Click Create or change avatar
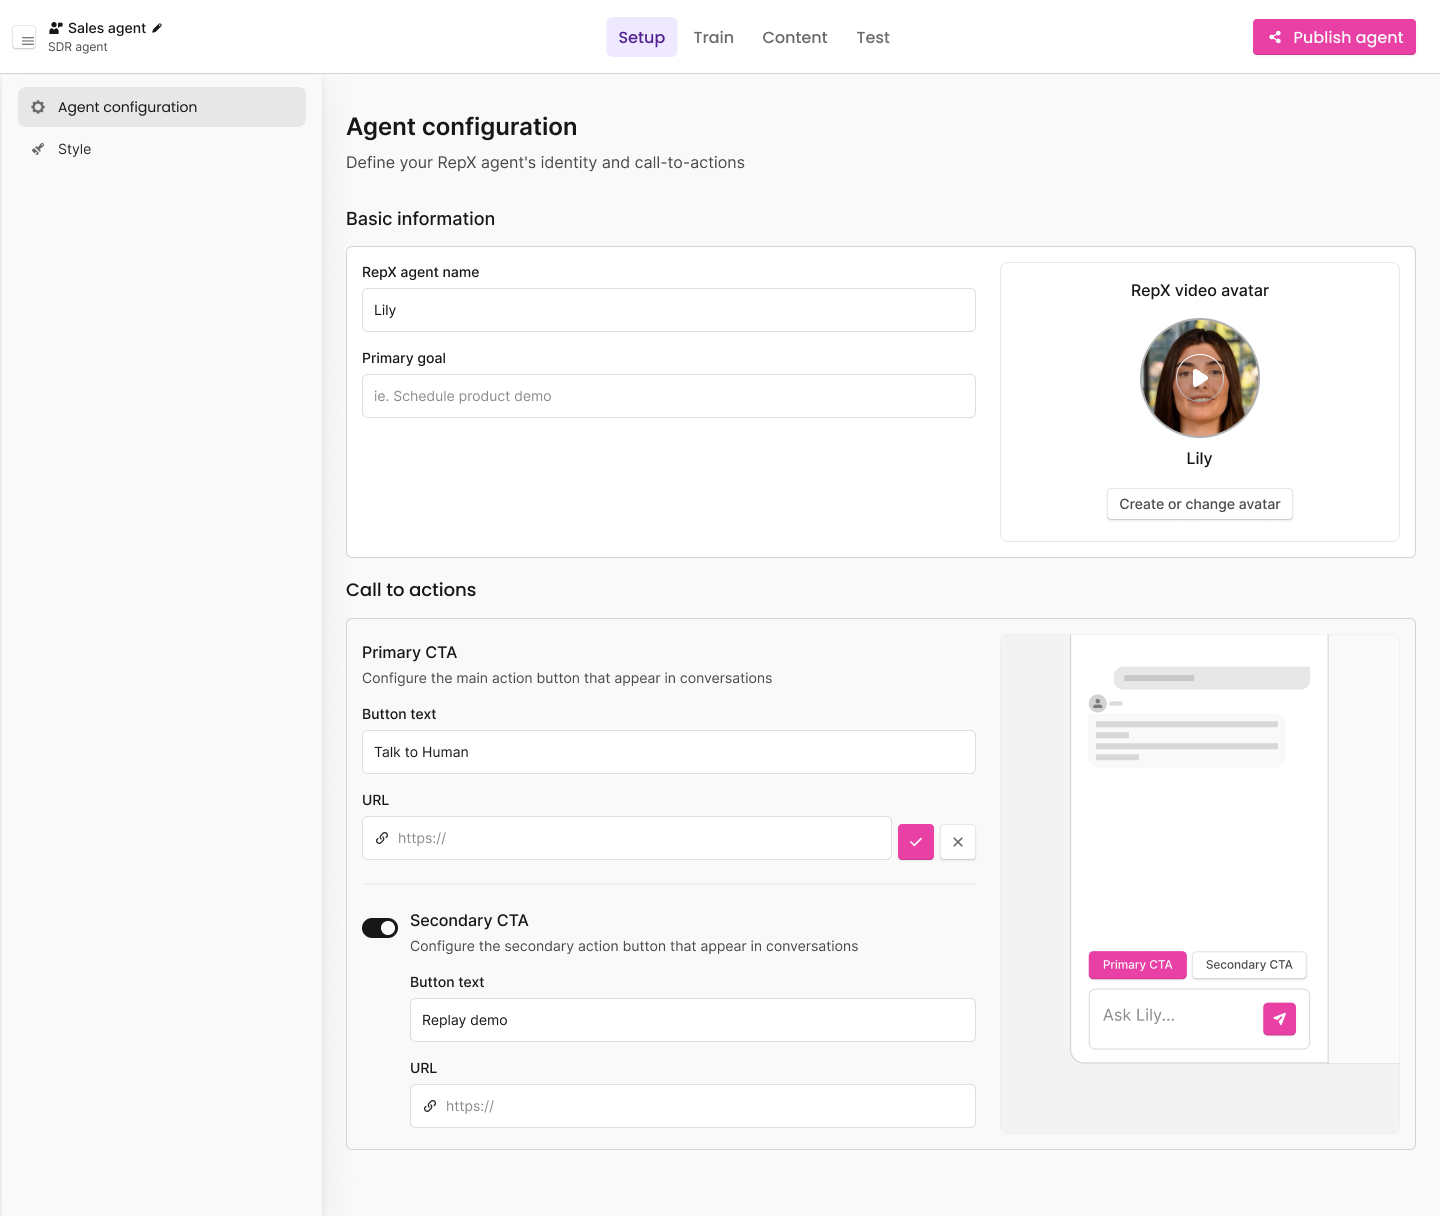Viewport: 1440px width, 1216px height. [1200, 504]
